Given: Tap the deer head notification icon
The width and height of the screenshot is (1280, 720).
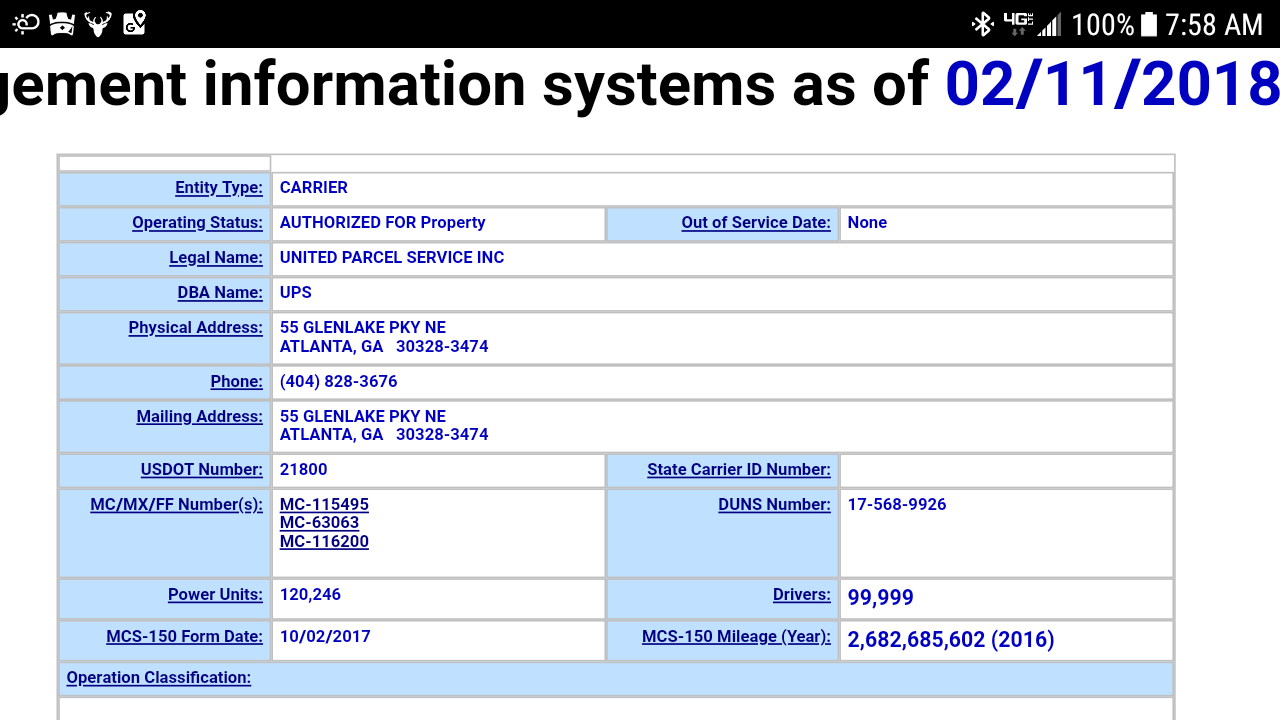Looking at the screenshot, I should 98,23.
